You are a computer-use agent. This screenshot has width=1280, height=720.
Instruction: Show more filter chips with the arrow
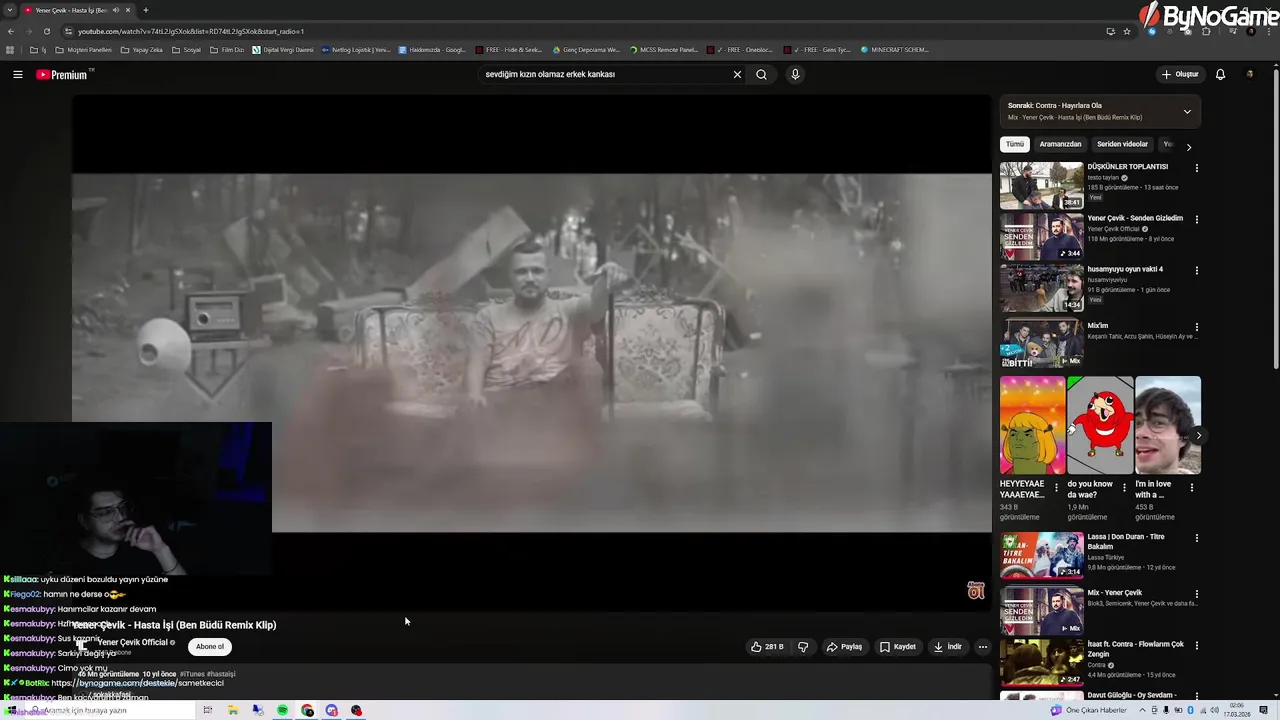click(x=1188, y=147)
